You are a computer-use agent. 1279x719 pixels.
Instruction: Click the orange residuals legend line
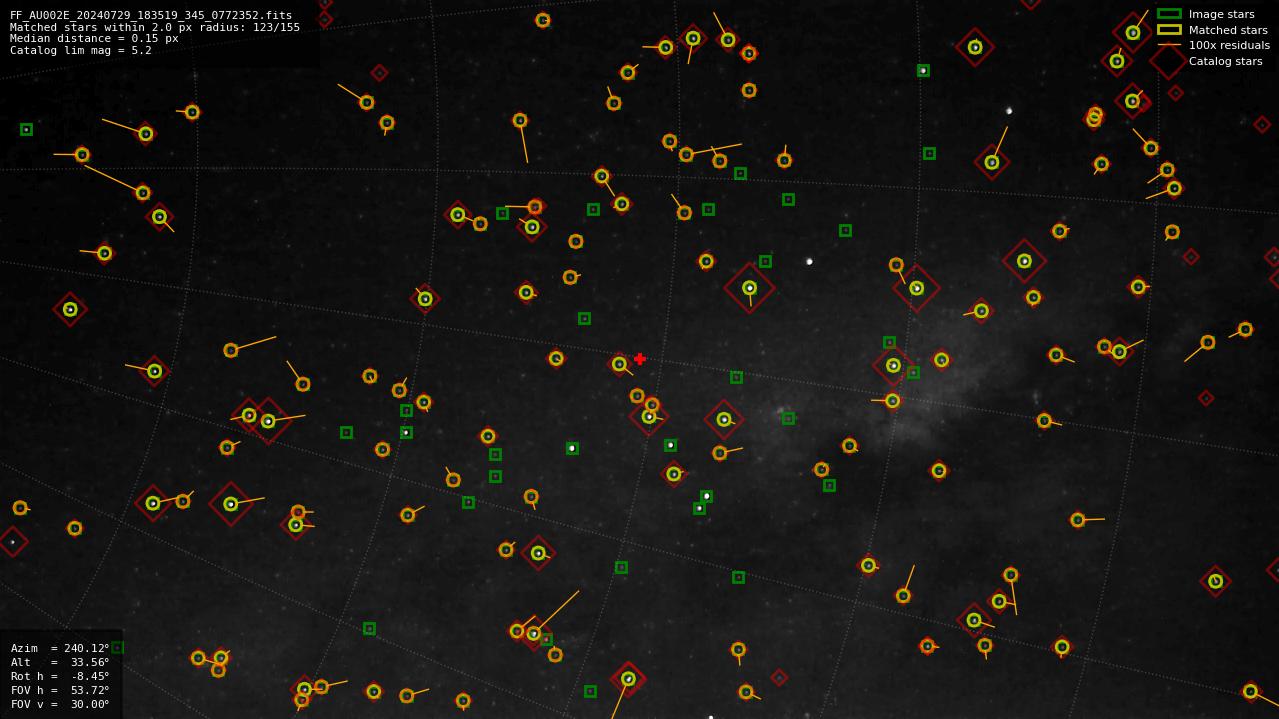pyautogui.click(x=1169, y=45)
